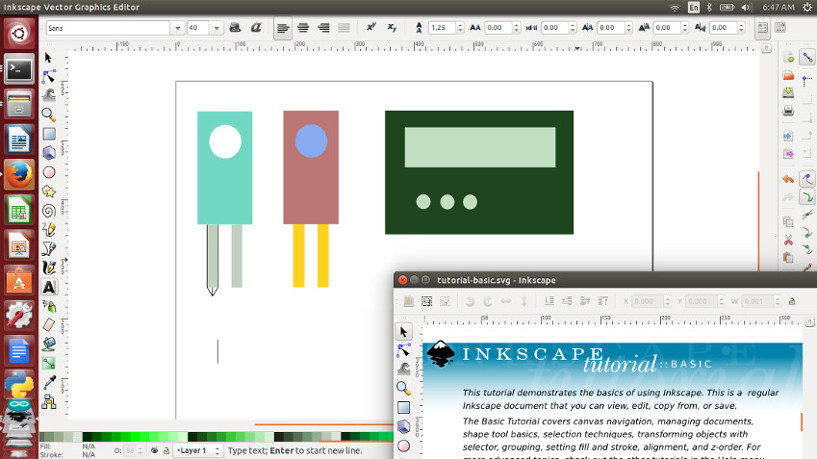Toggle justify text alignment
817x459 pixels.
point(343,28)
